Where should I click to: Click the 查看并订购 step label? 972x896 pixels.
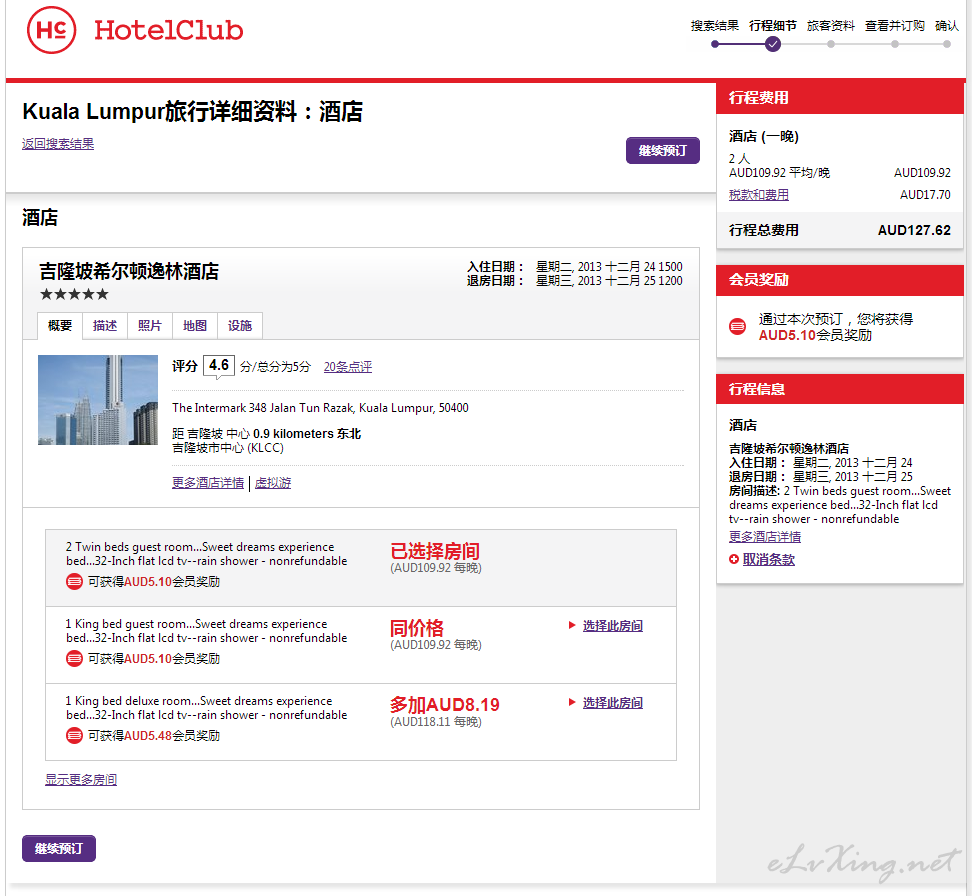(x=895, y=25)
